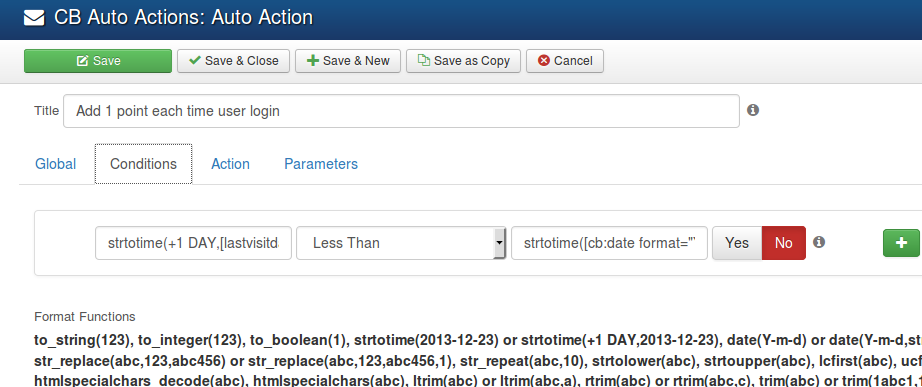Open the Action tab
922x387 pixels.
tap(230, 164)
